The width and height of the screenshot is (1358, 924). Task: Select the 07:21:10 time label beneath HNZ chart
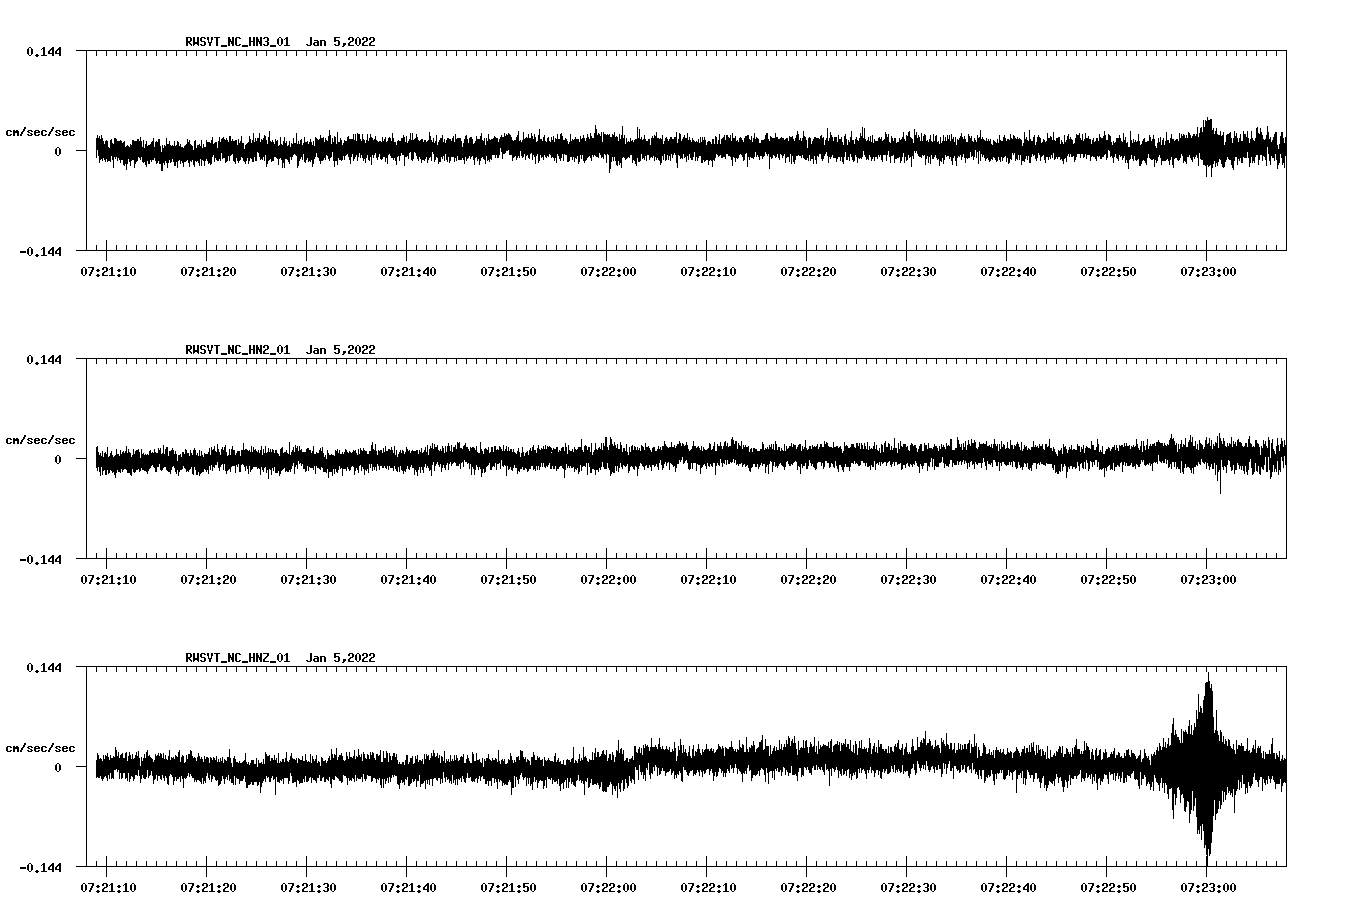(108, 887)
